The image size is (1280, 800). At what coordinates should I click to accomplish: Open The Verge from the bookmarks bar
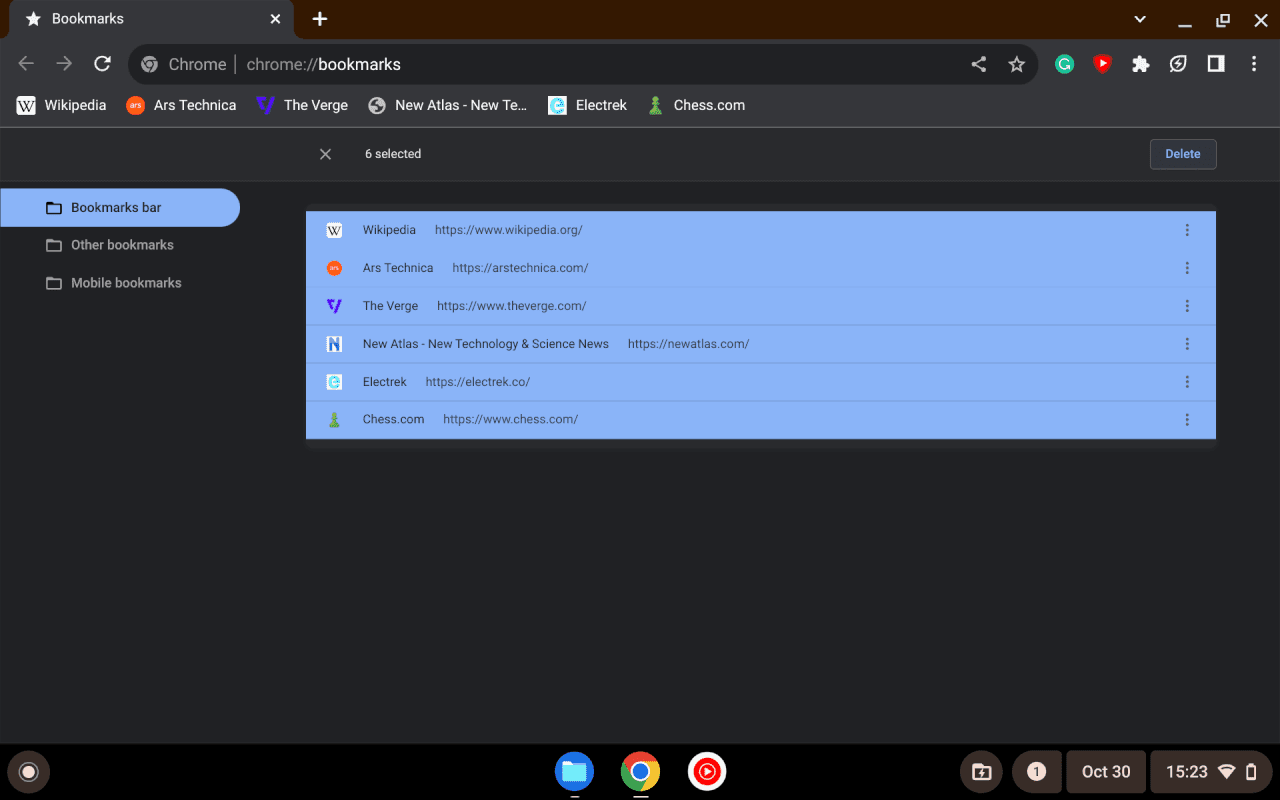point(302,105)
